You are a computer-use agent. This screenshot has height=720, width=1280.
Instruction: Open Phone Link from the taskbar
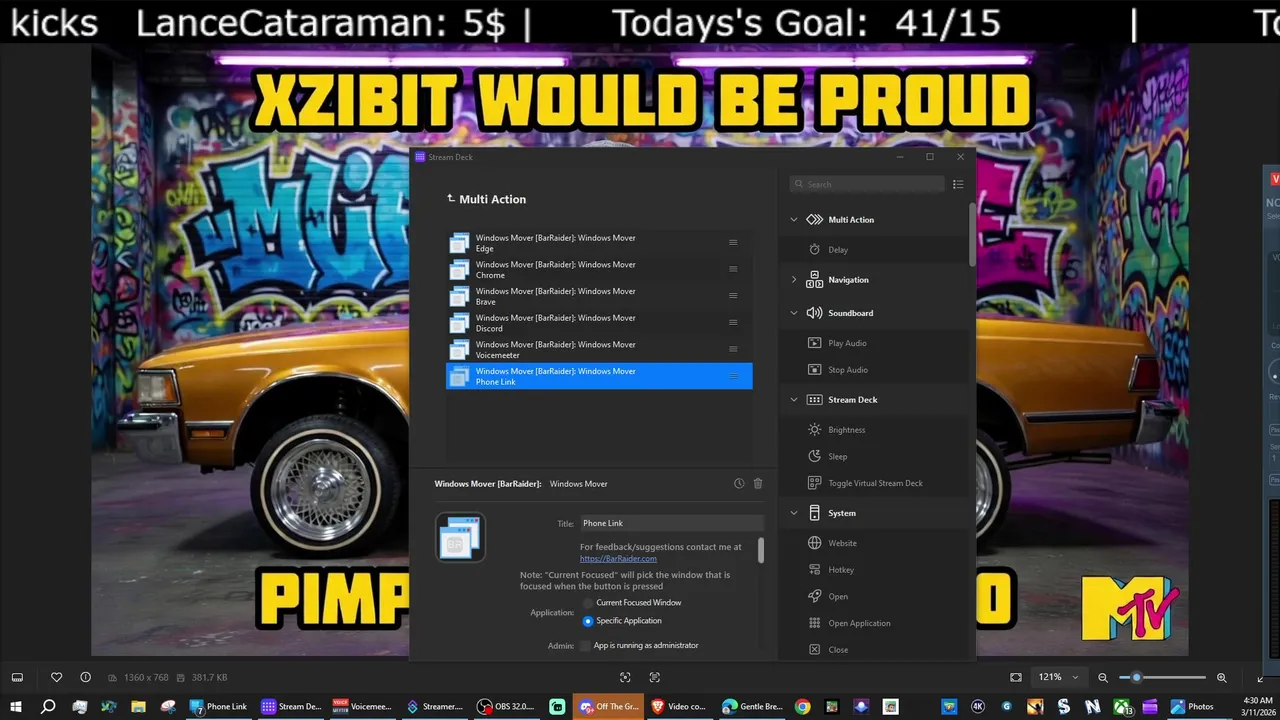[219, 706]
